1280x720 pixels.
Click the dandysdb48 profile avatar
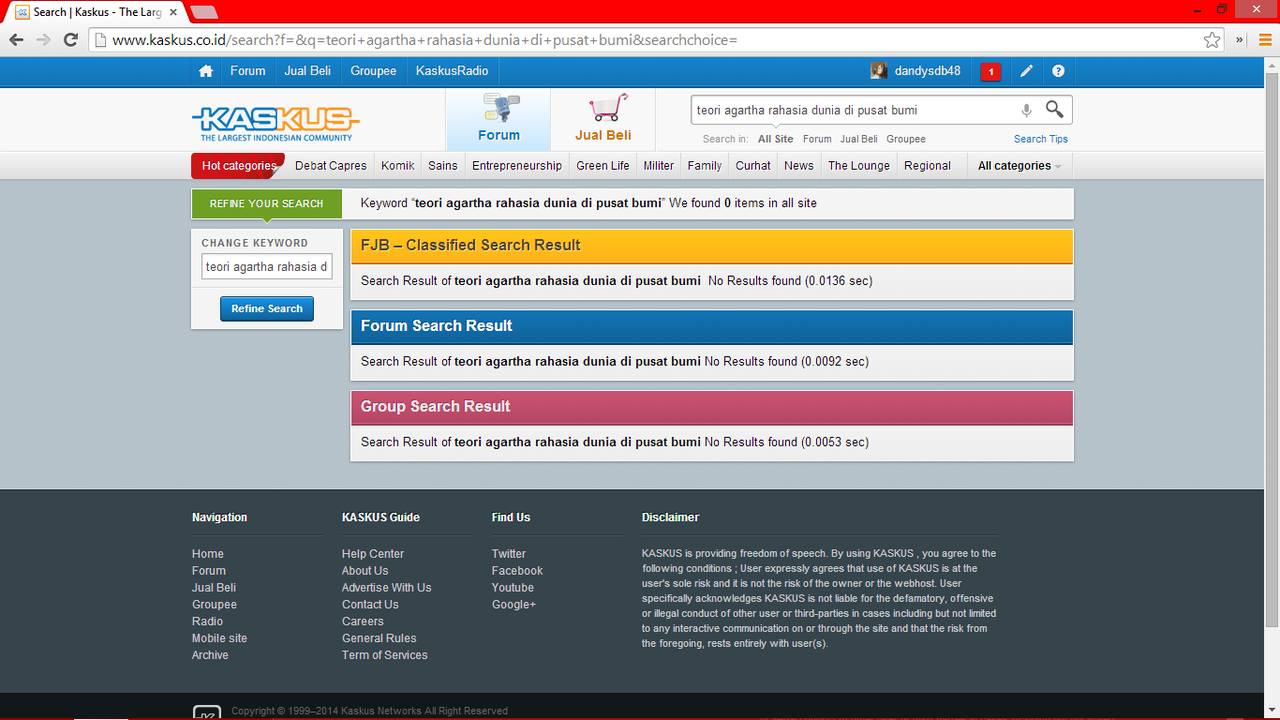(879, 71)
